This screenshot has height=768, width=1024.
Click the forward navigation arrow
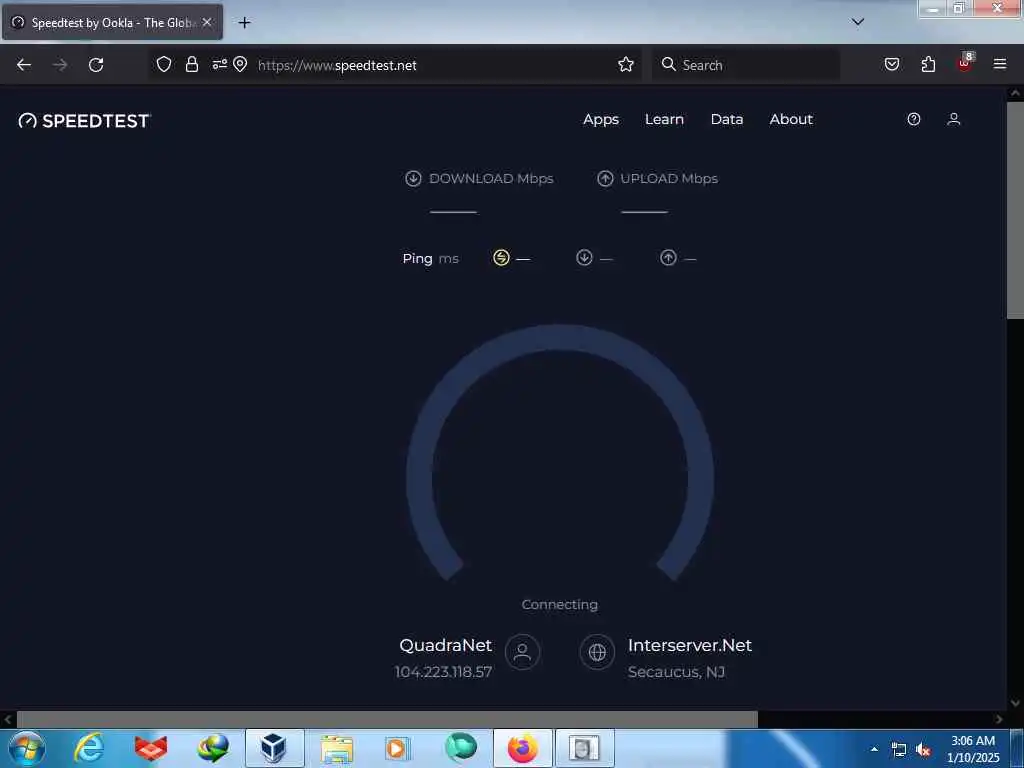click(x=60, y=65)
